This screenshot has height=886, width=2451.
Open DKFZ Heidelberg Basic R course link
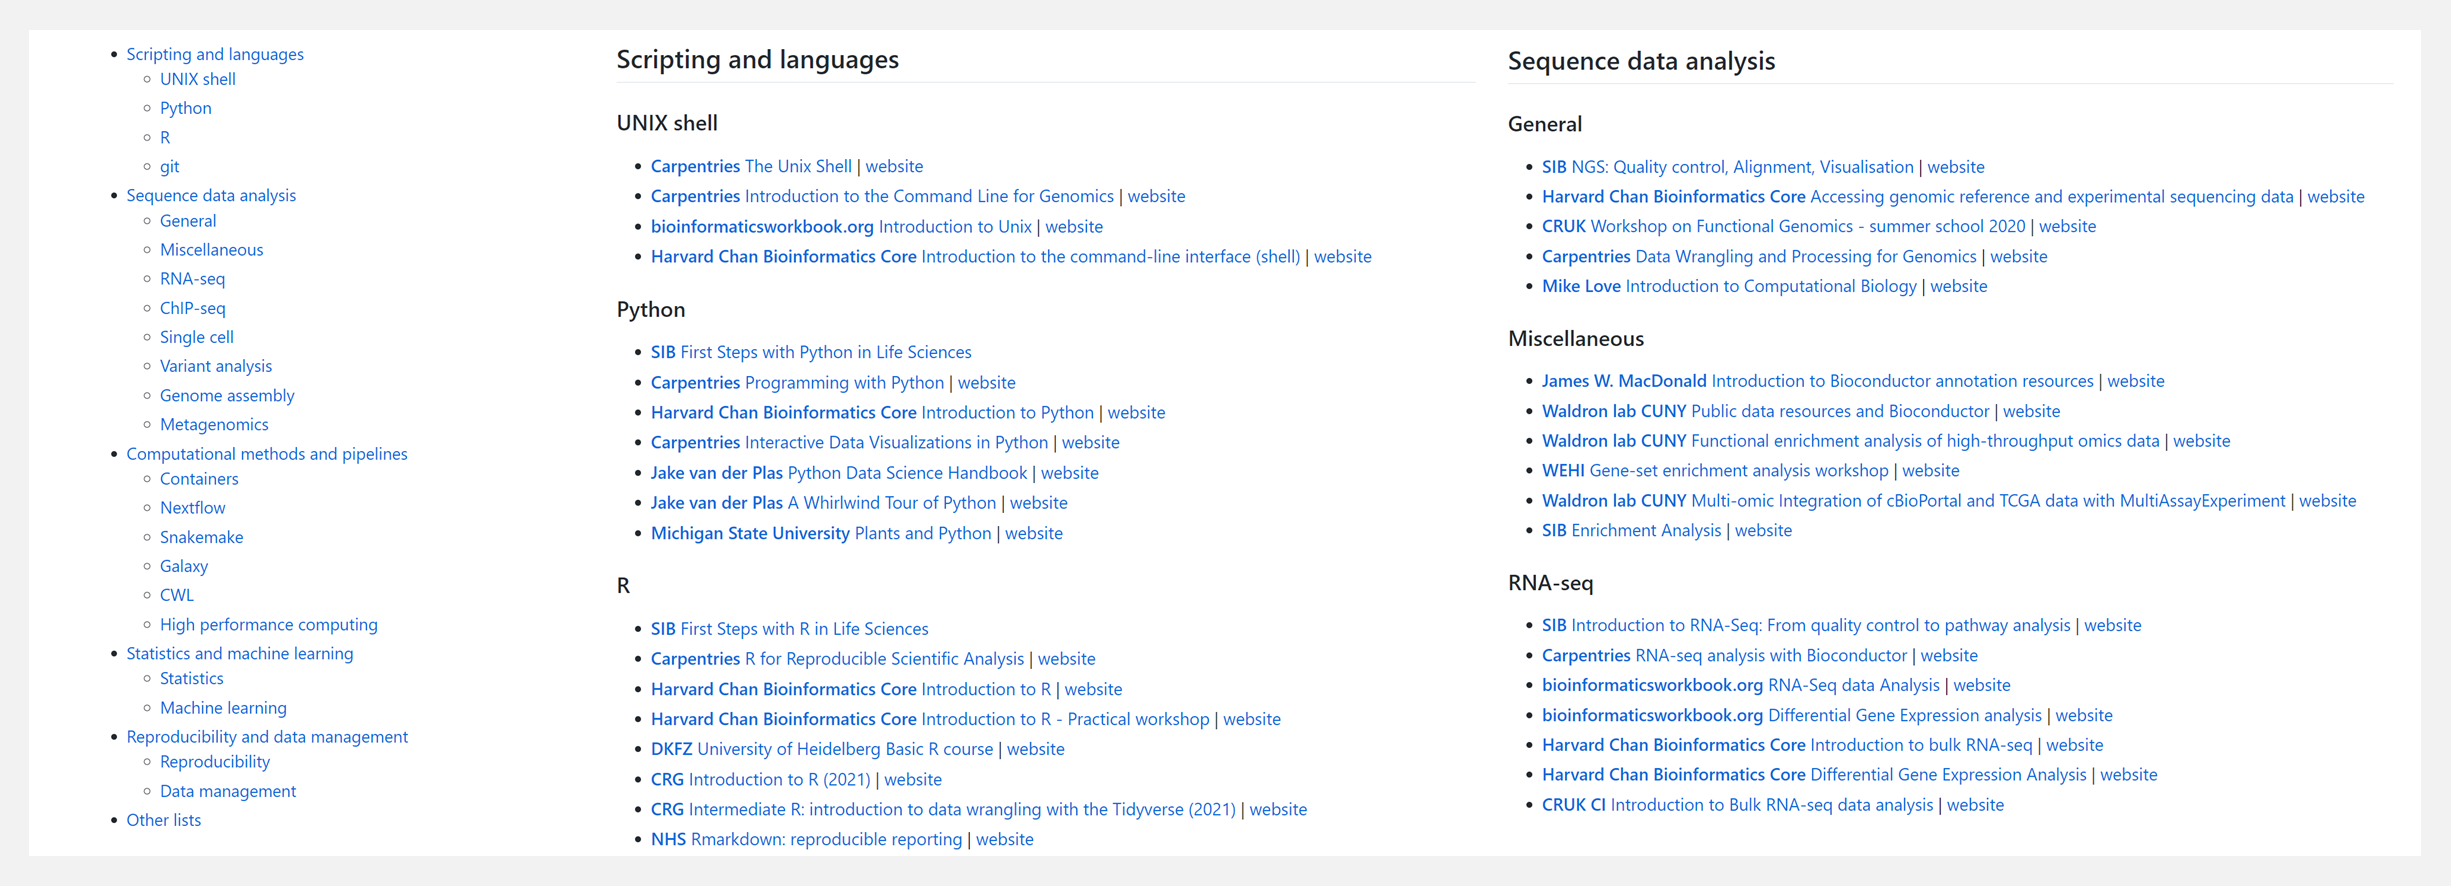[822, 749]
